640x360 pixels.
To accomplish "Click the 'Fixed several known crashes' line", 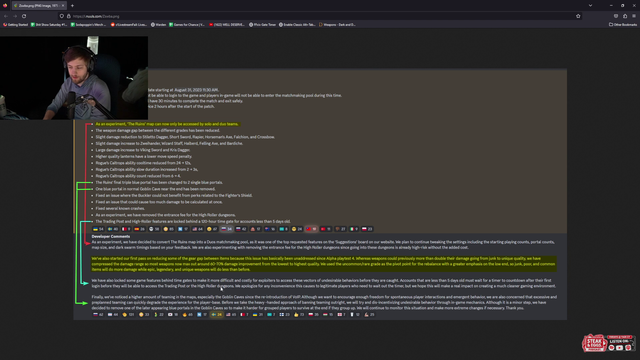I will tap(120, 208).
